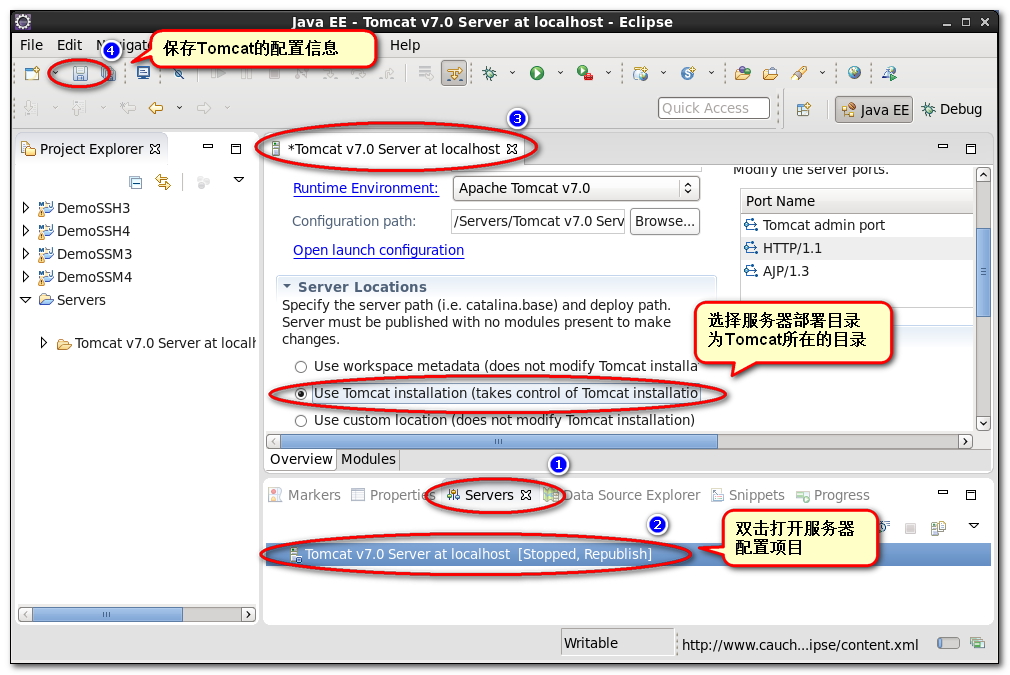The image size is (1010, 675).
Task: Maximize the server editor area
Action: pos(971,149)
